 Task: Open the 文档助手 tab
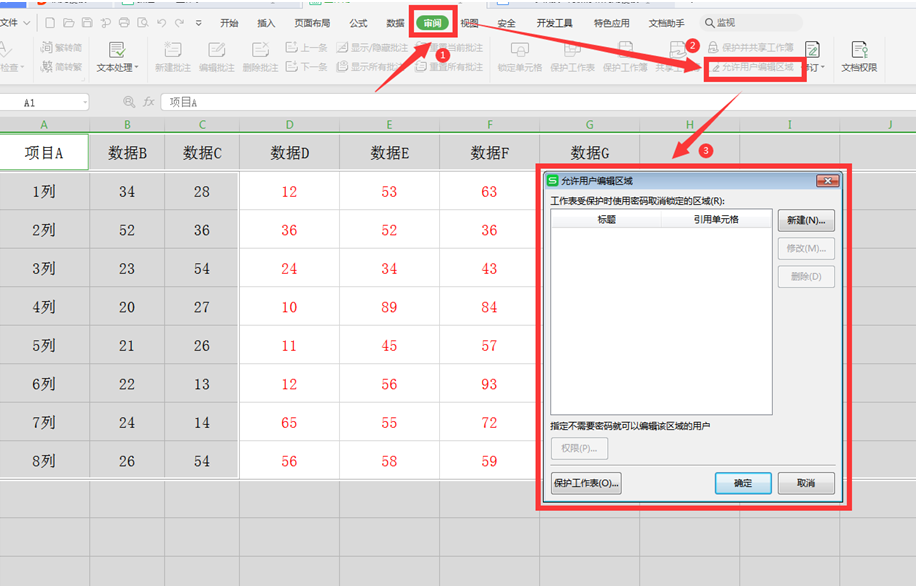667,23
